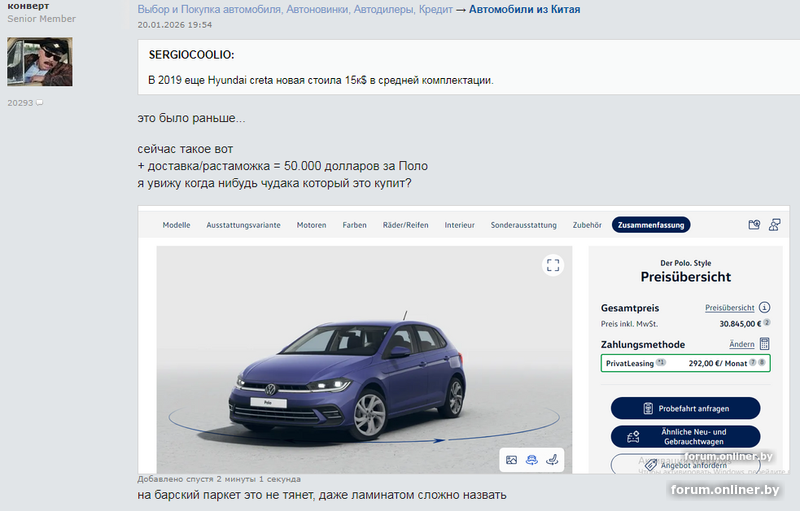Click the Der Polo. Style heading
The image size is (800, 511).
686,263
